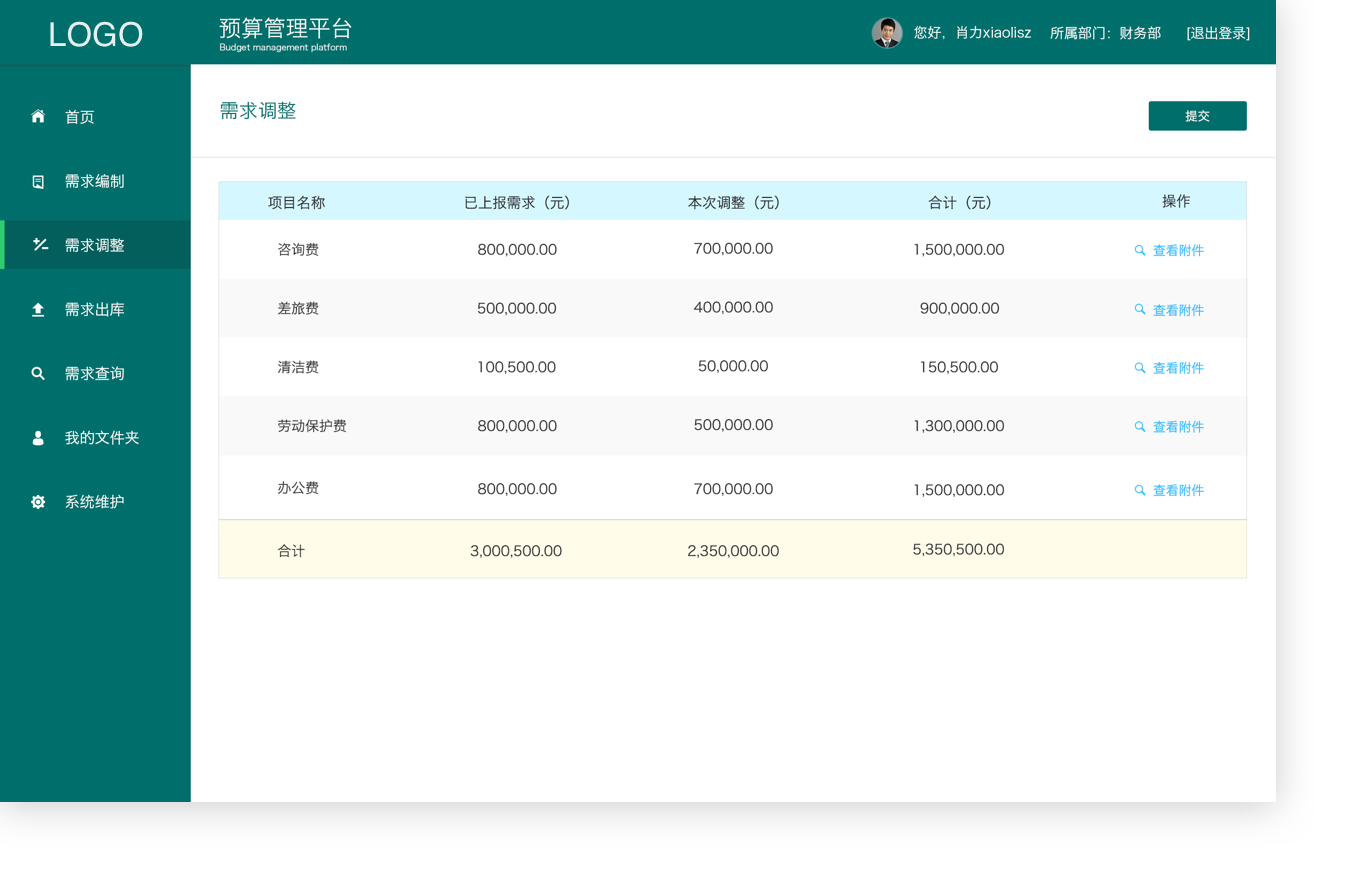Open 查看附件 for 办公费 row
Image resolution: width=1356 pixels, height=882 pixels.
click(x=1177, y=491)
